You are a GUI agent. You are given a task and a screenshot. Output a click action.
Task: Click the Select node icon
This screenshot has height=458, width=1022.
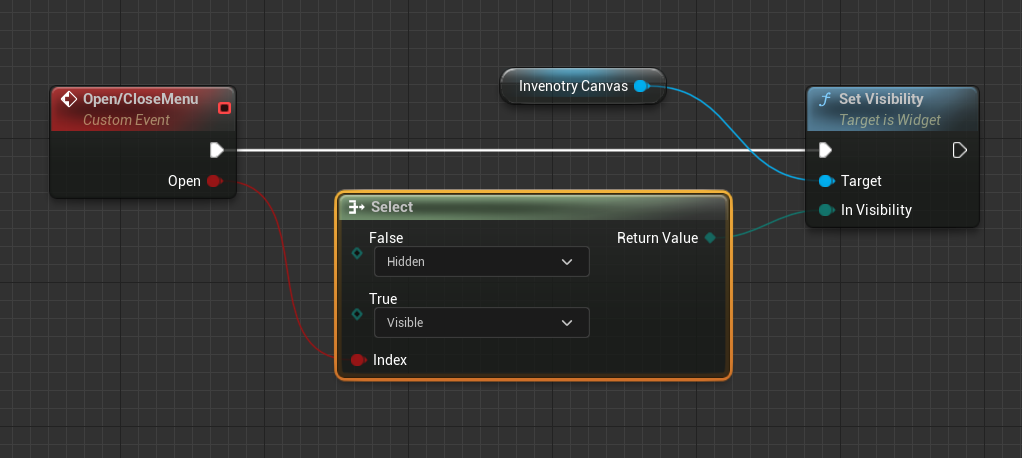click(357, 207)
